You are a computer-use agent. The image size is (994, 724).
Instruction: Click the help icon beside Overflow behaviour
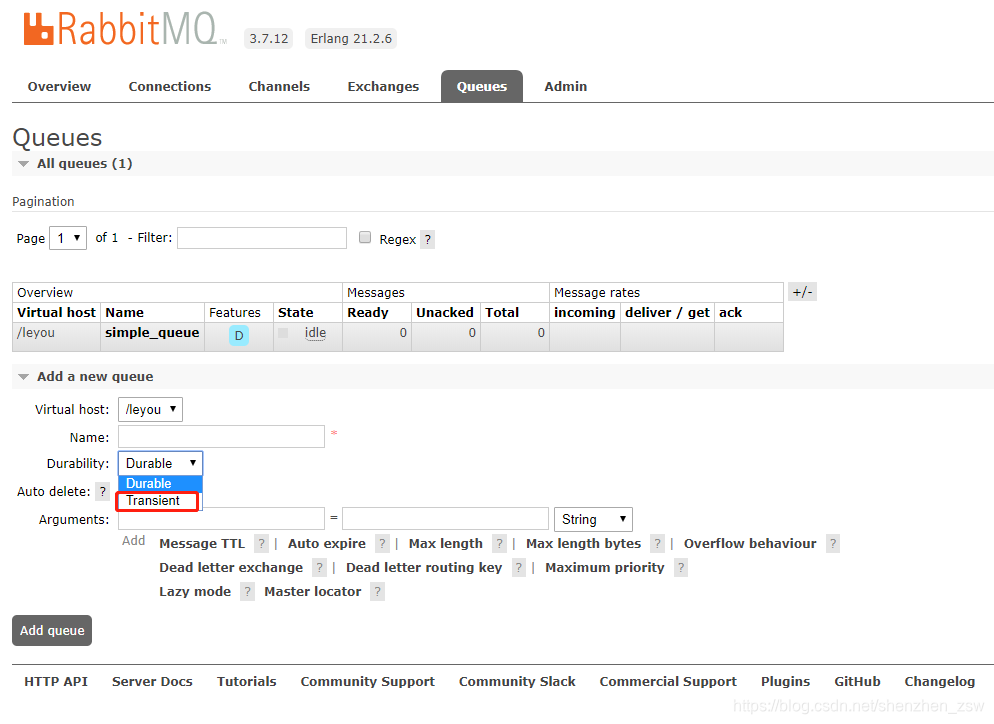click(x=833, y=543)
